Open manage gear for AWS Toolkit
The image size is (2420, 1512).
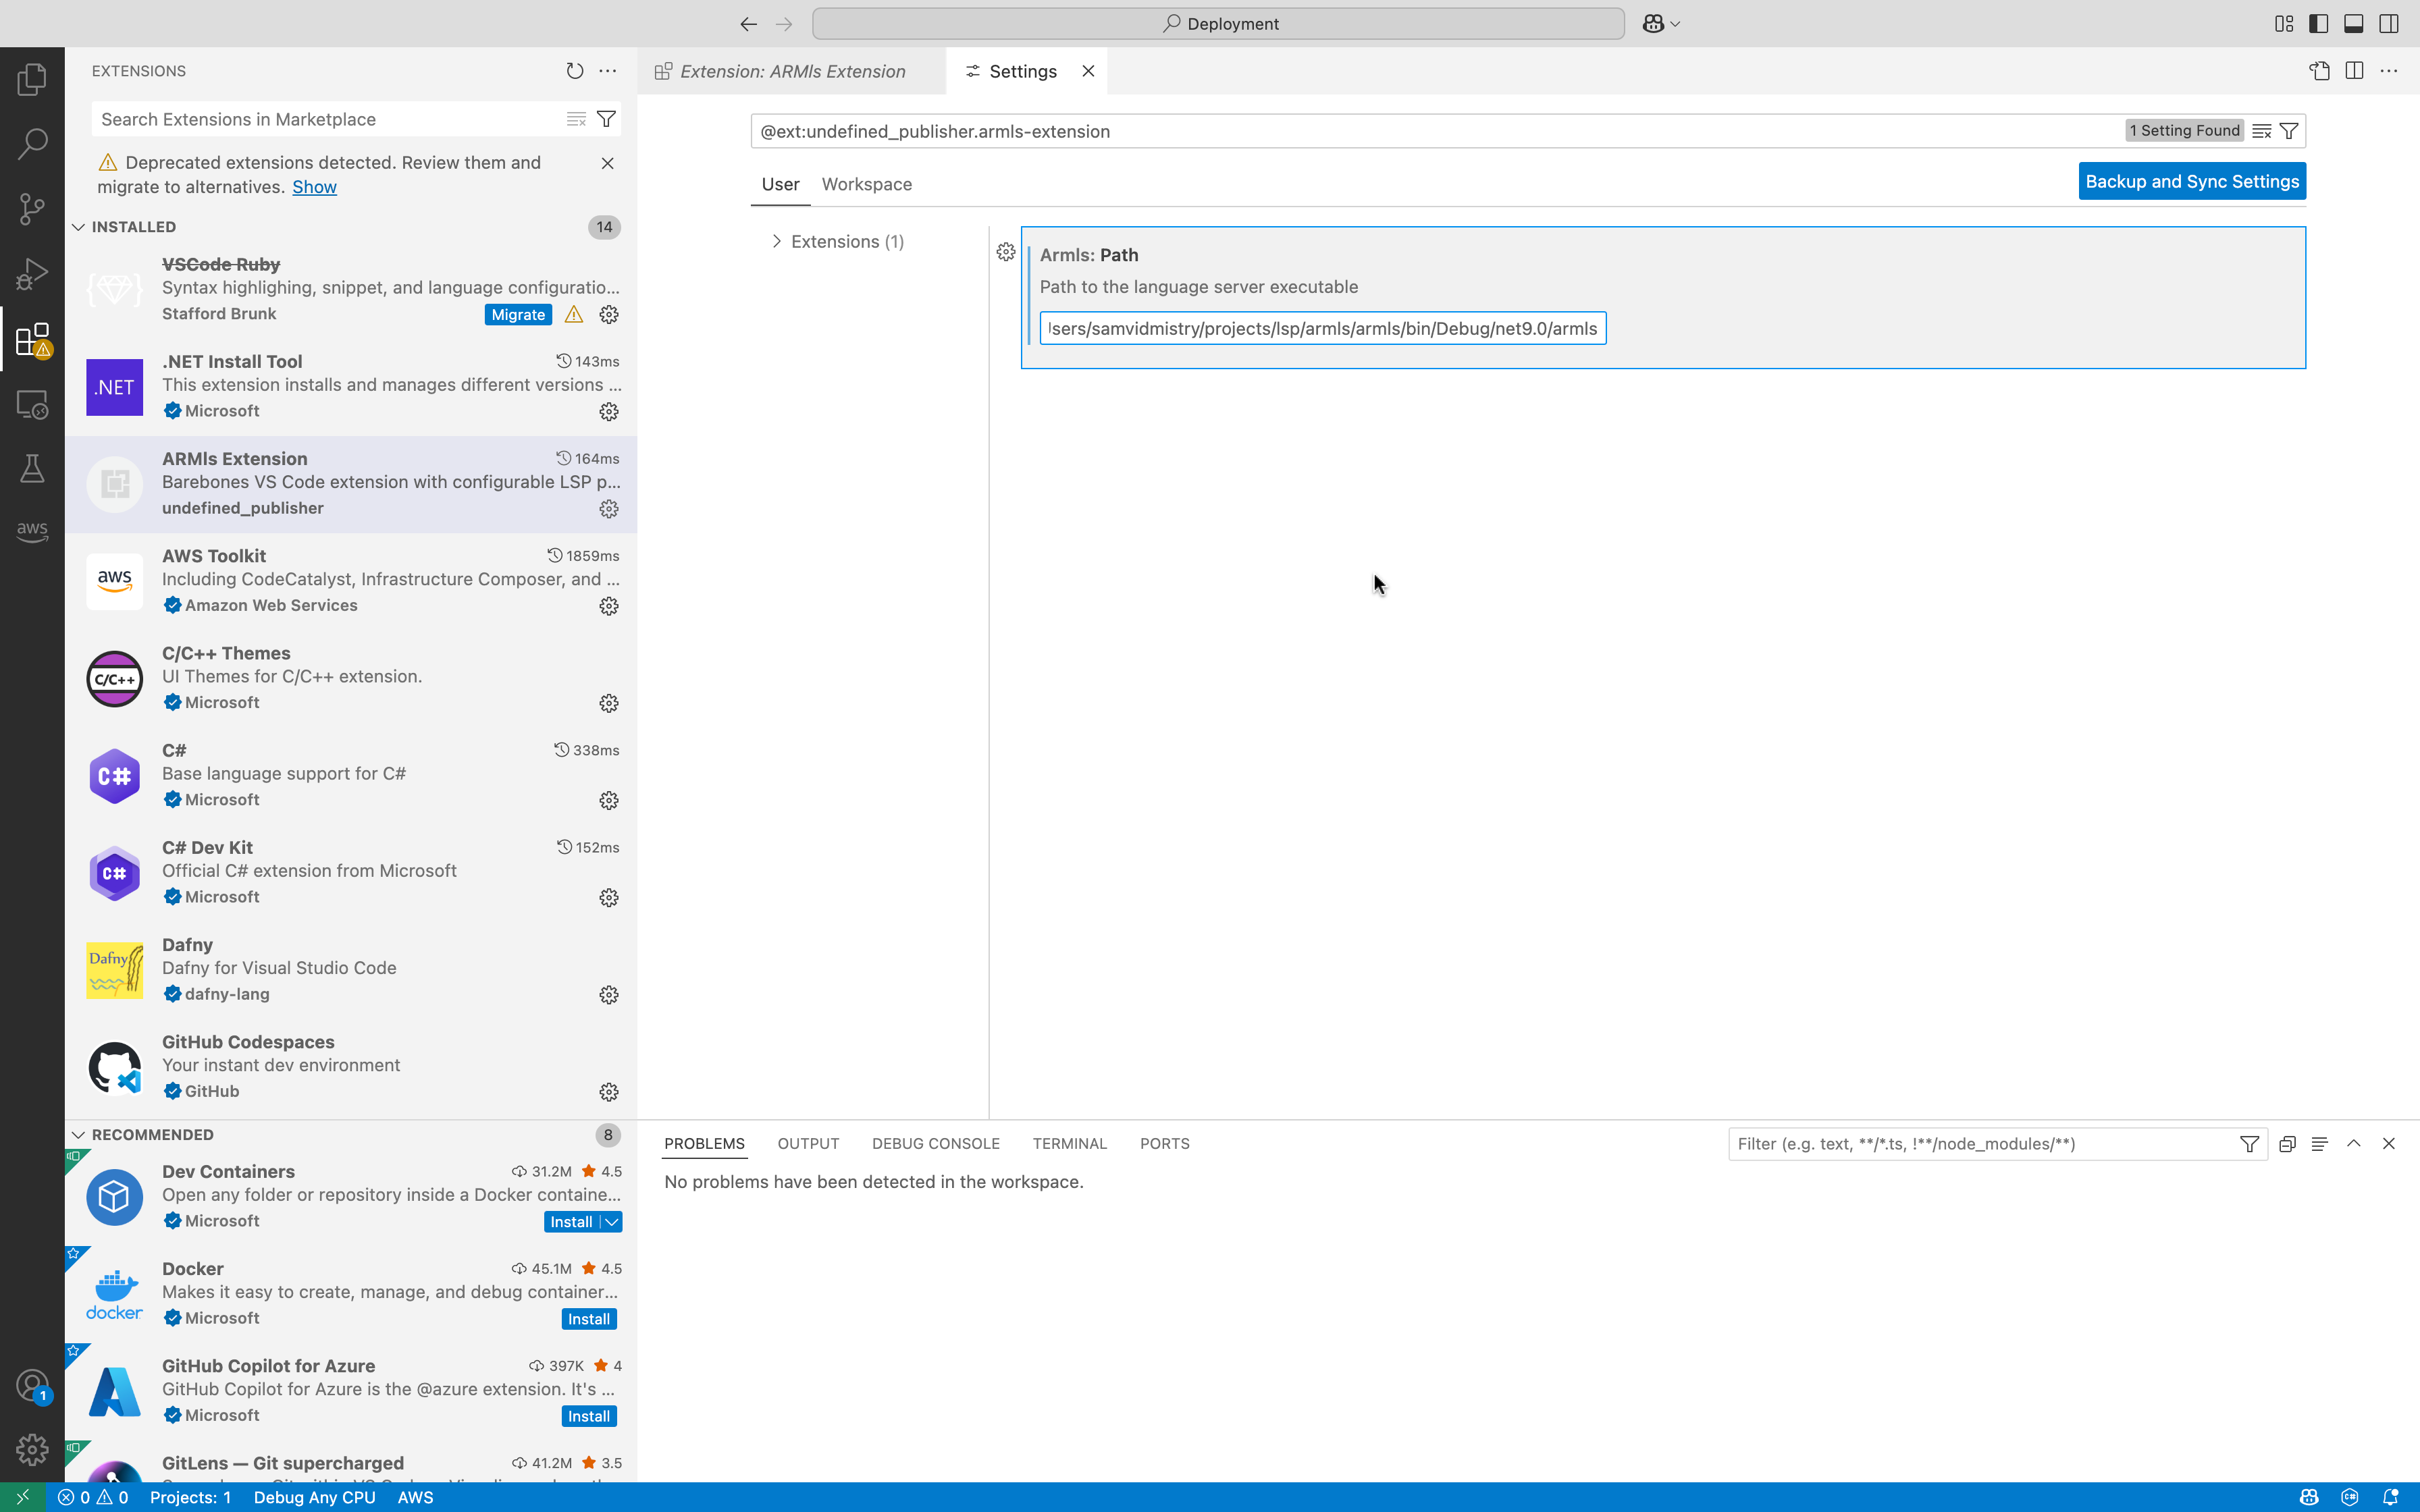point(609,606)
